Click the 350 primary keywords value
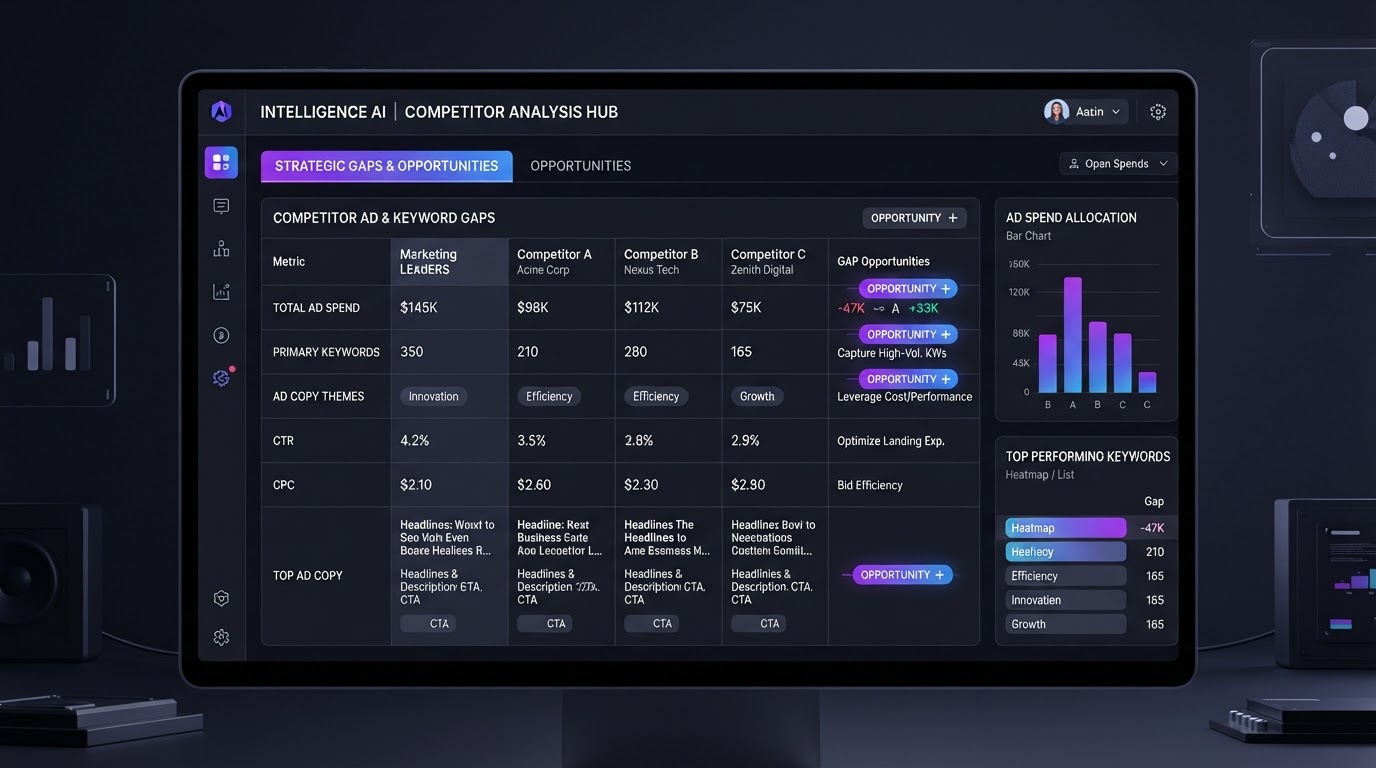 pyautogui.click(x=412, y=352)
